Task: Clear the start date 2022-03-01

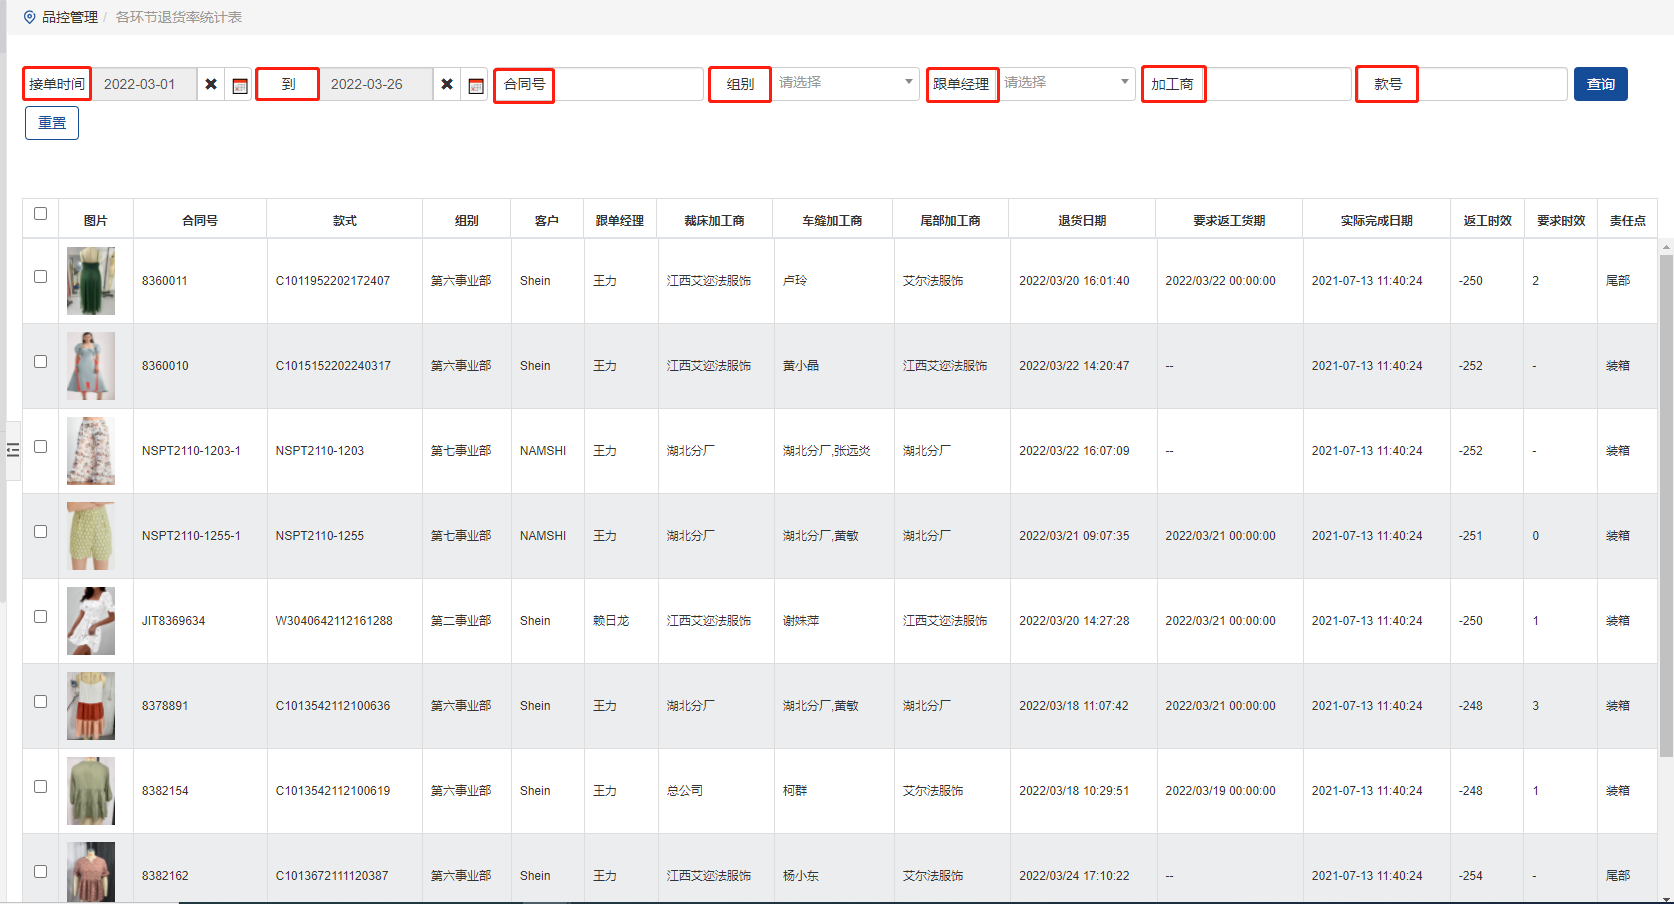Action: [211, 84]
